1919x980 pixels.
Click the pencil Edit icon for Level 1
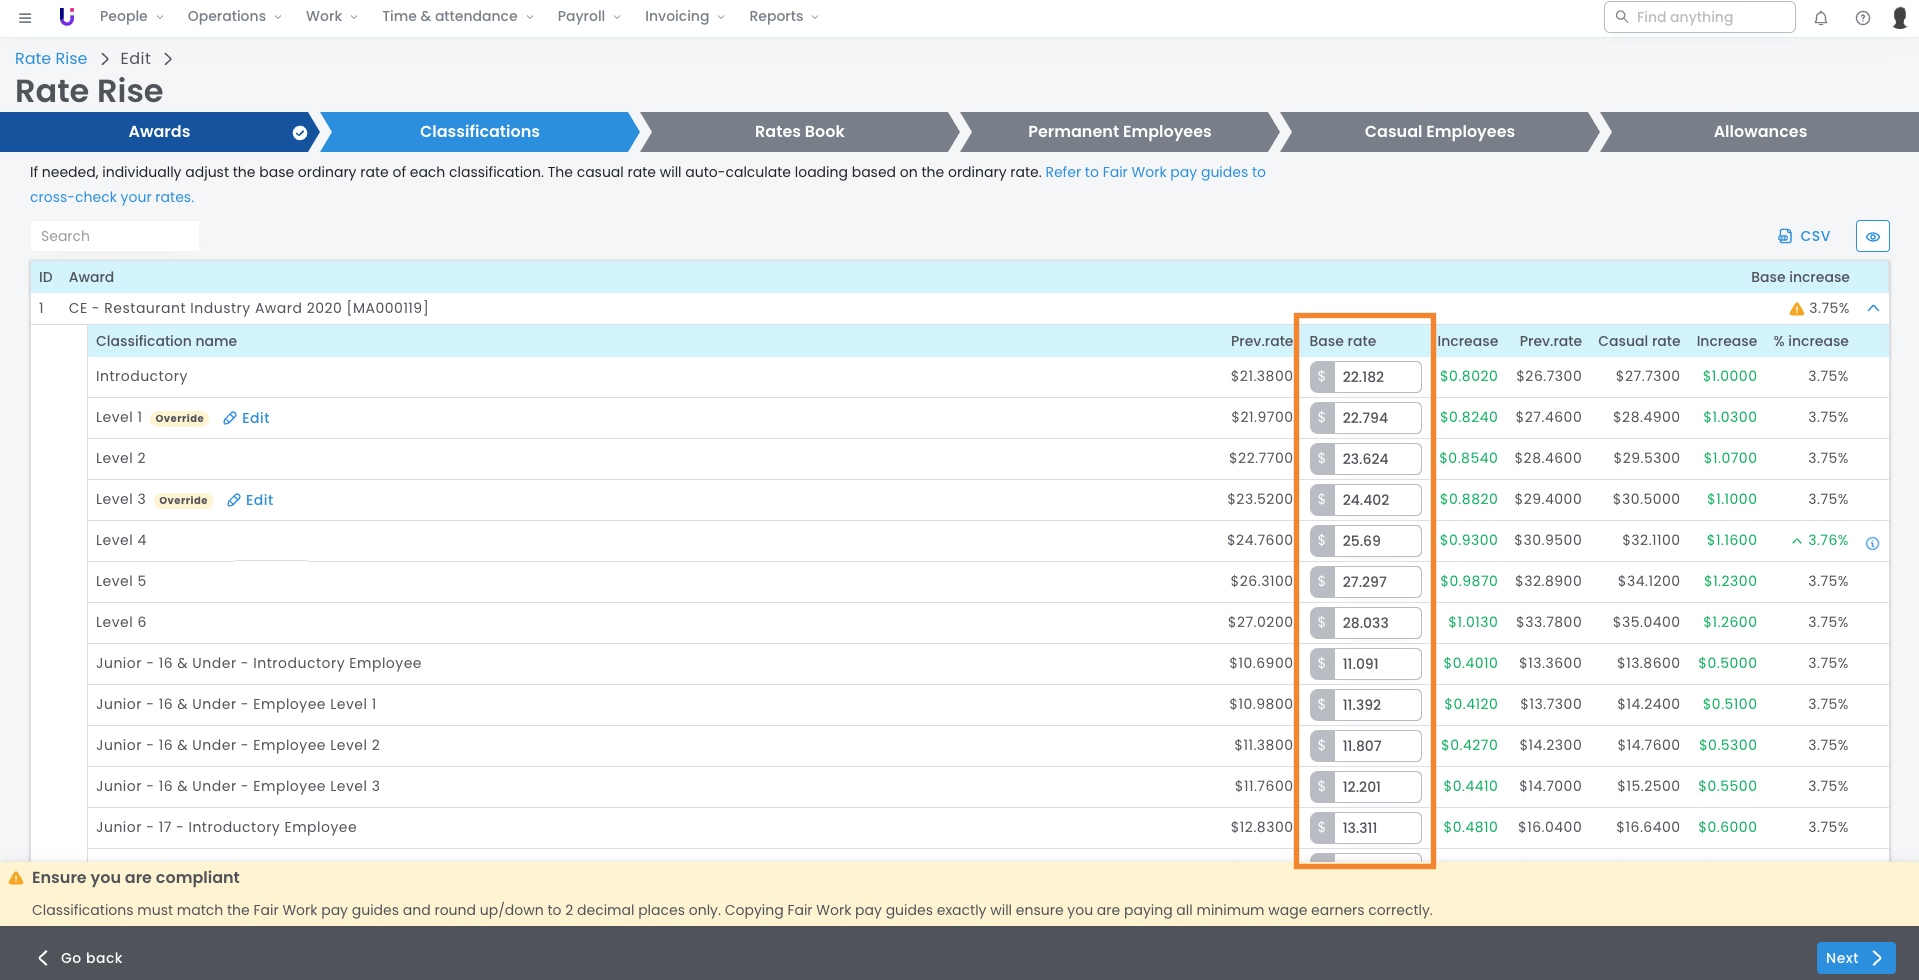[x=230, y=418]
